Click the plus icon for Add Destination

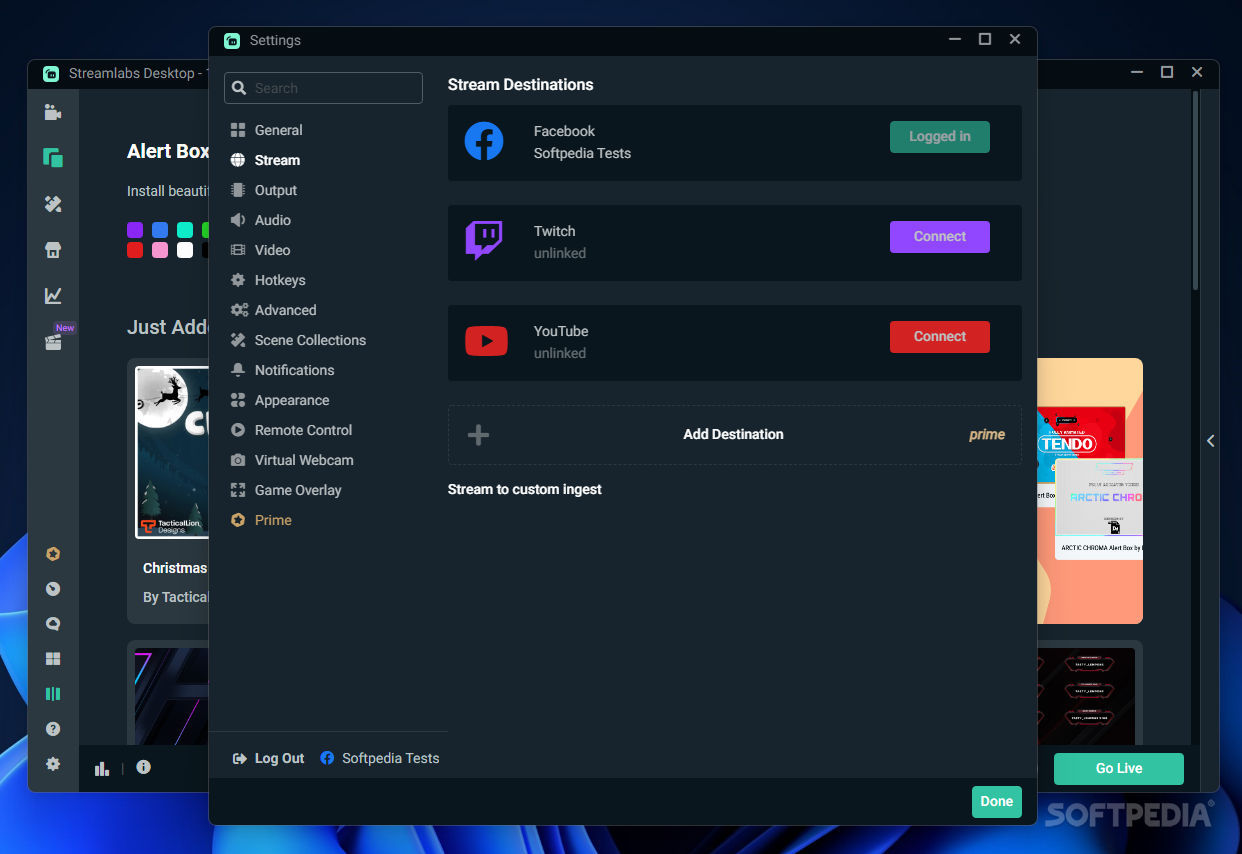pyautogui.click(x=479, y=435)
